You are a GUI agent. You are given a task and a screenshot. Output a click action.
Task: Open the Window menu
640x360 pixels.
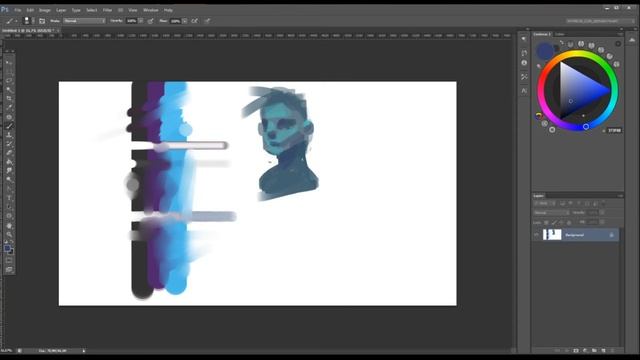pos(151,10)
